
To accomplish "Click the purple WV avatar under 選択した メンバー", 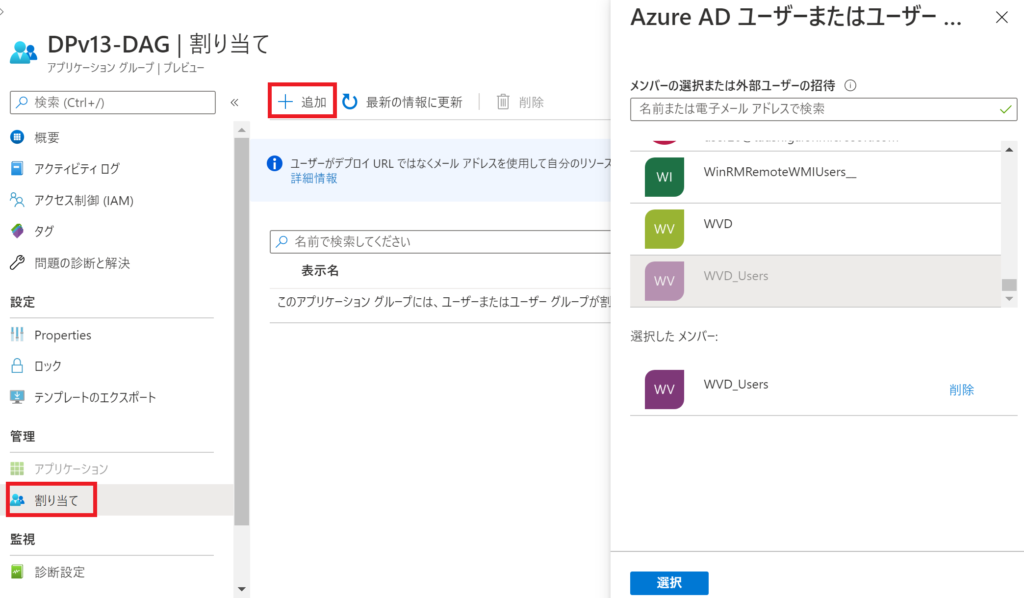I will [x=664, y=390].
